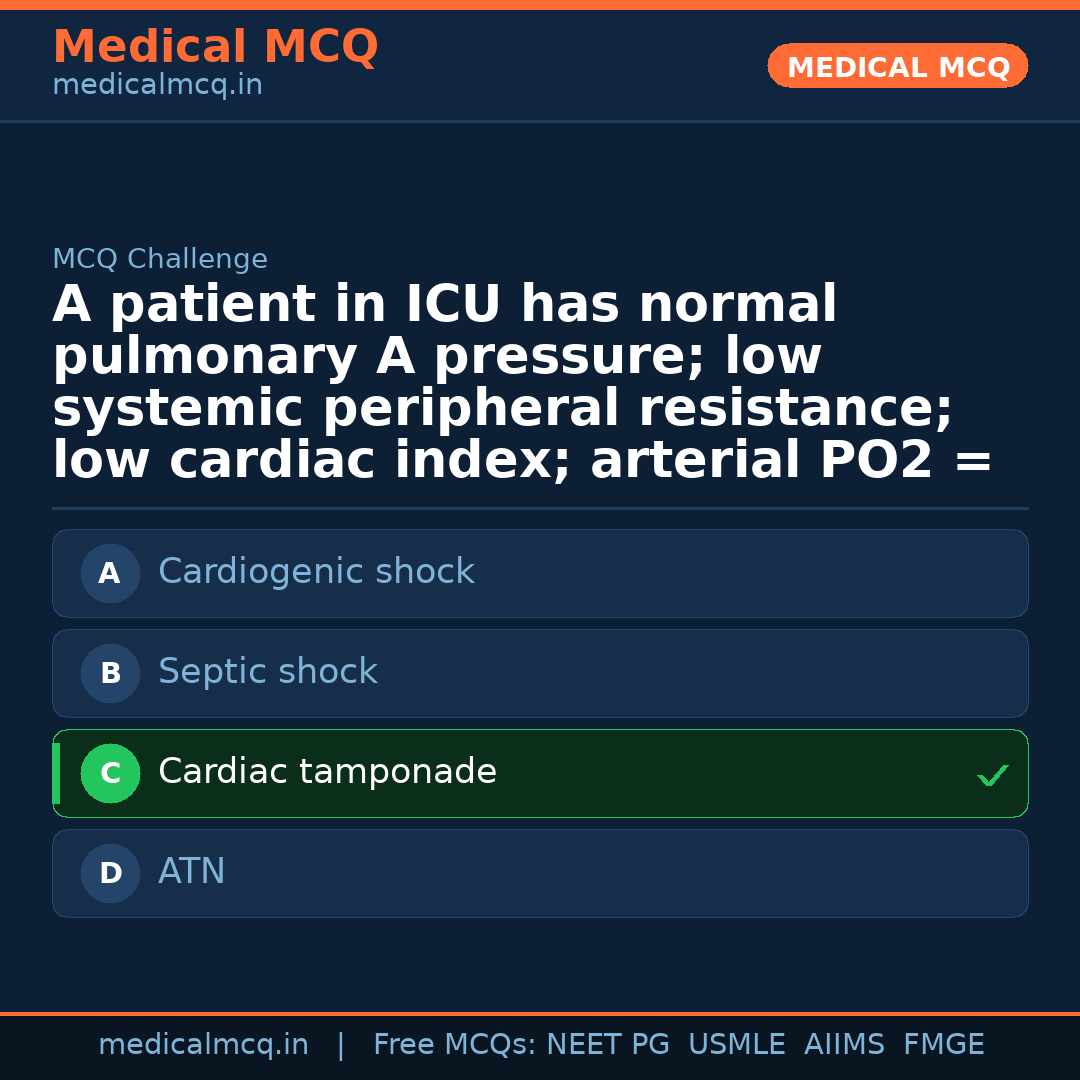This screenshot has height=1080, width=1080.
Task: Click the FMGE footer label
Action: point(944,1045)
